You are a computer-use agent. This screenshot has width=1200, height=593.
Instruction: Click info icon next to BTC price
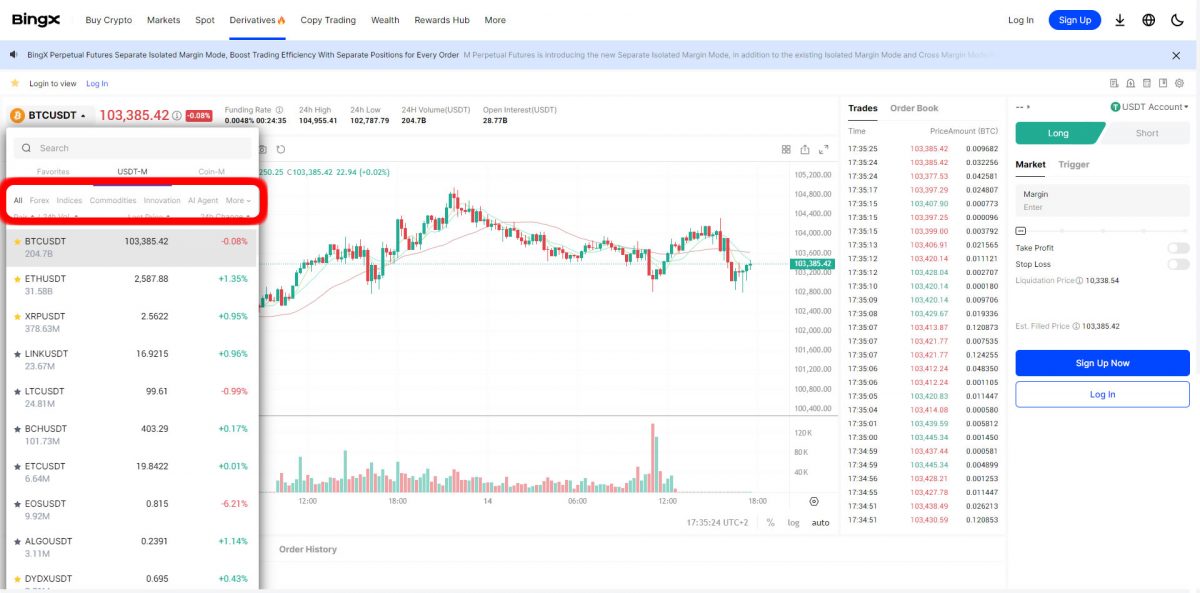[177, 115]
